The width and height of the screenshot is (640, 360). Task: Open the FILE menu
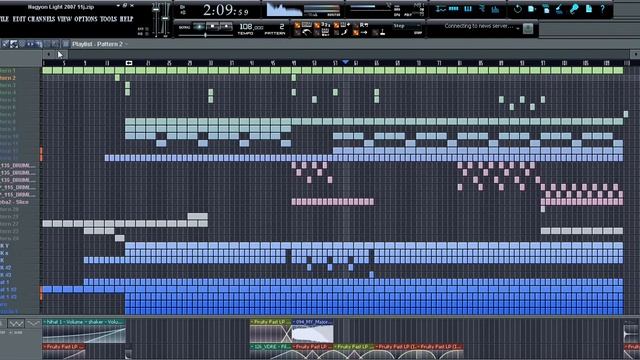pos(4,19)
